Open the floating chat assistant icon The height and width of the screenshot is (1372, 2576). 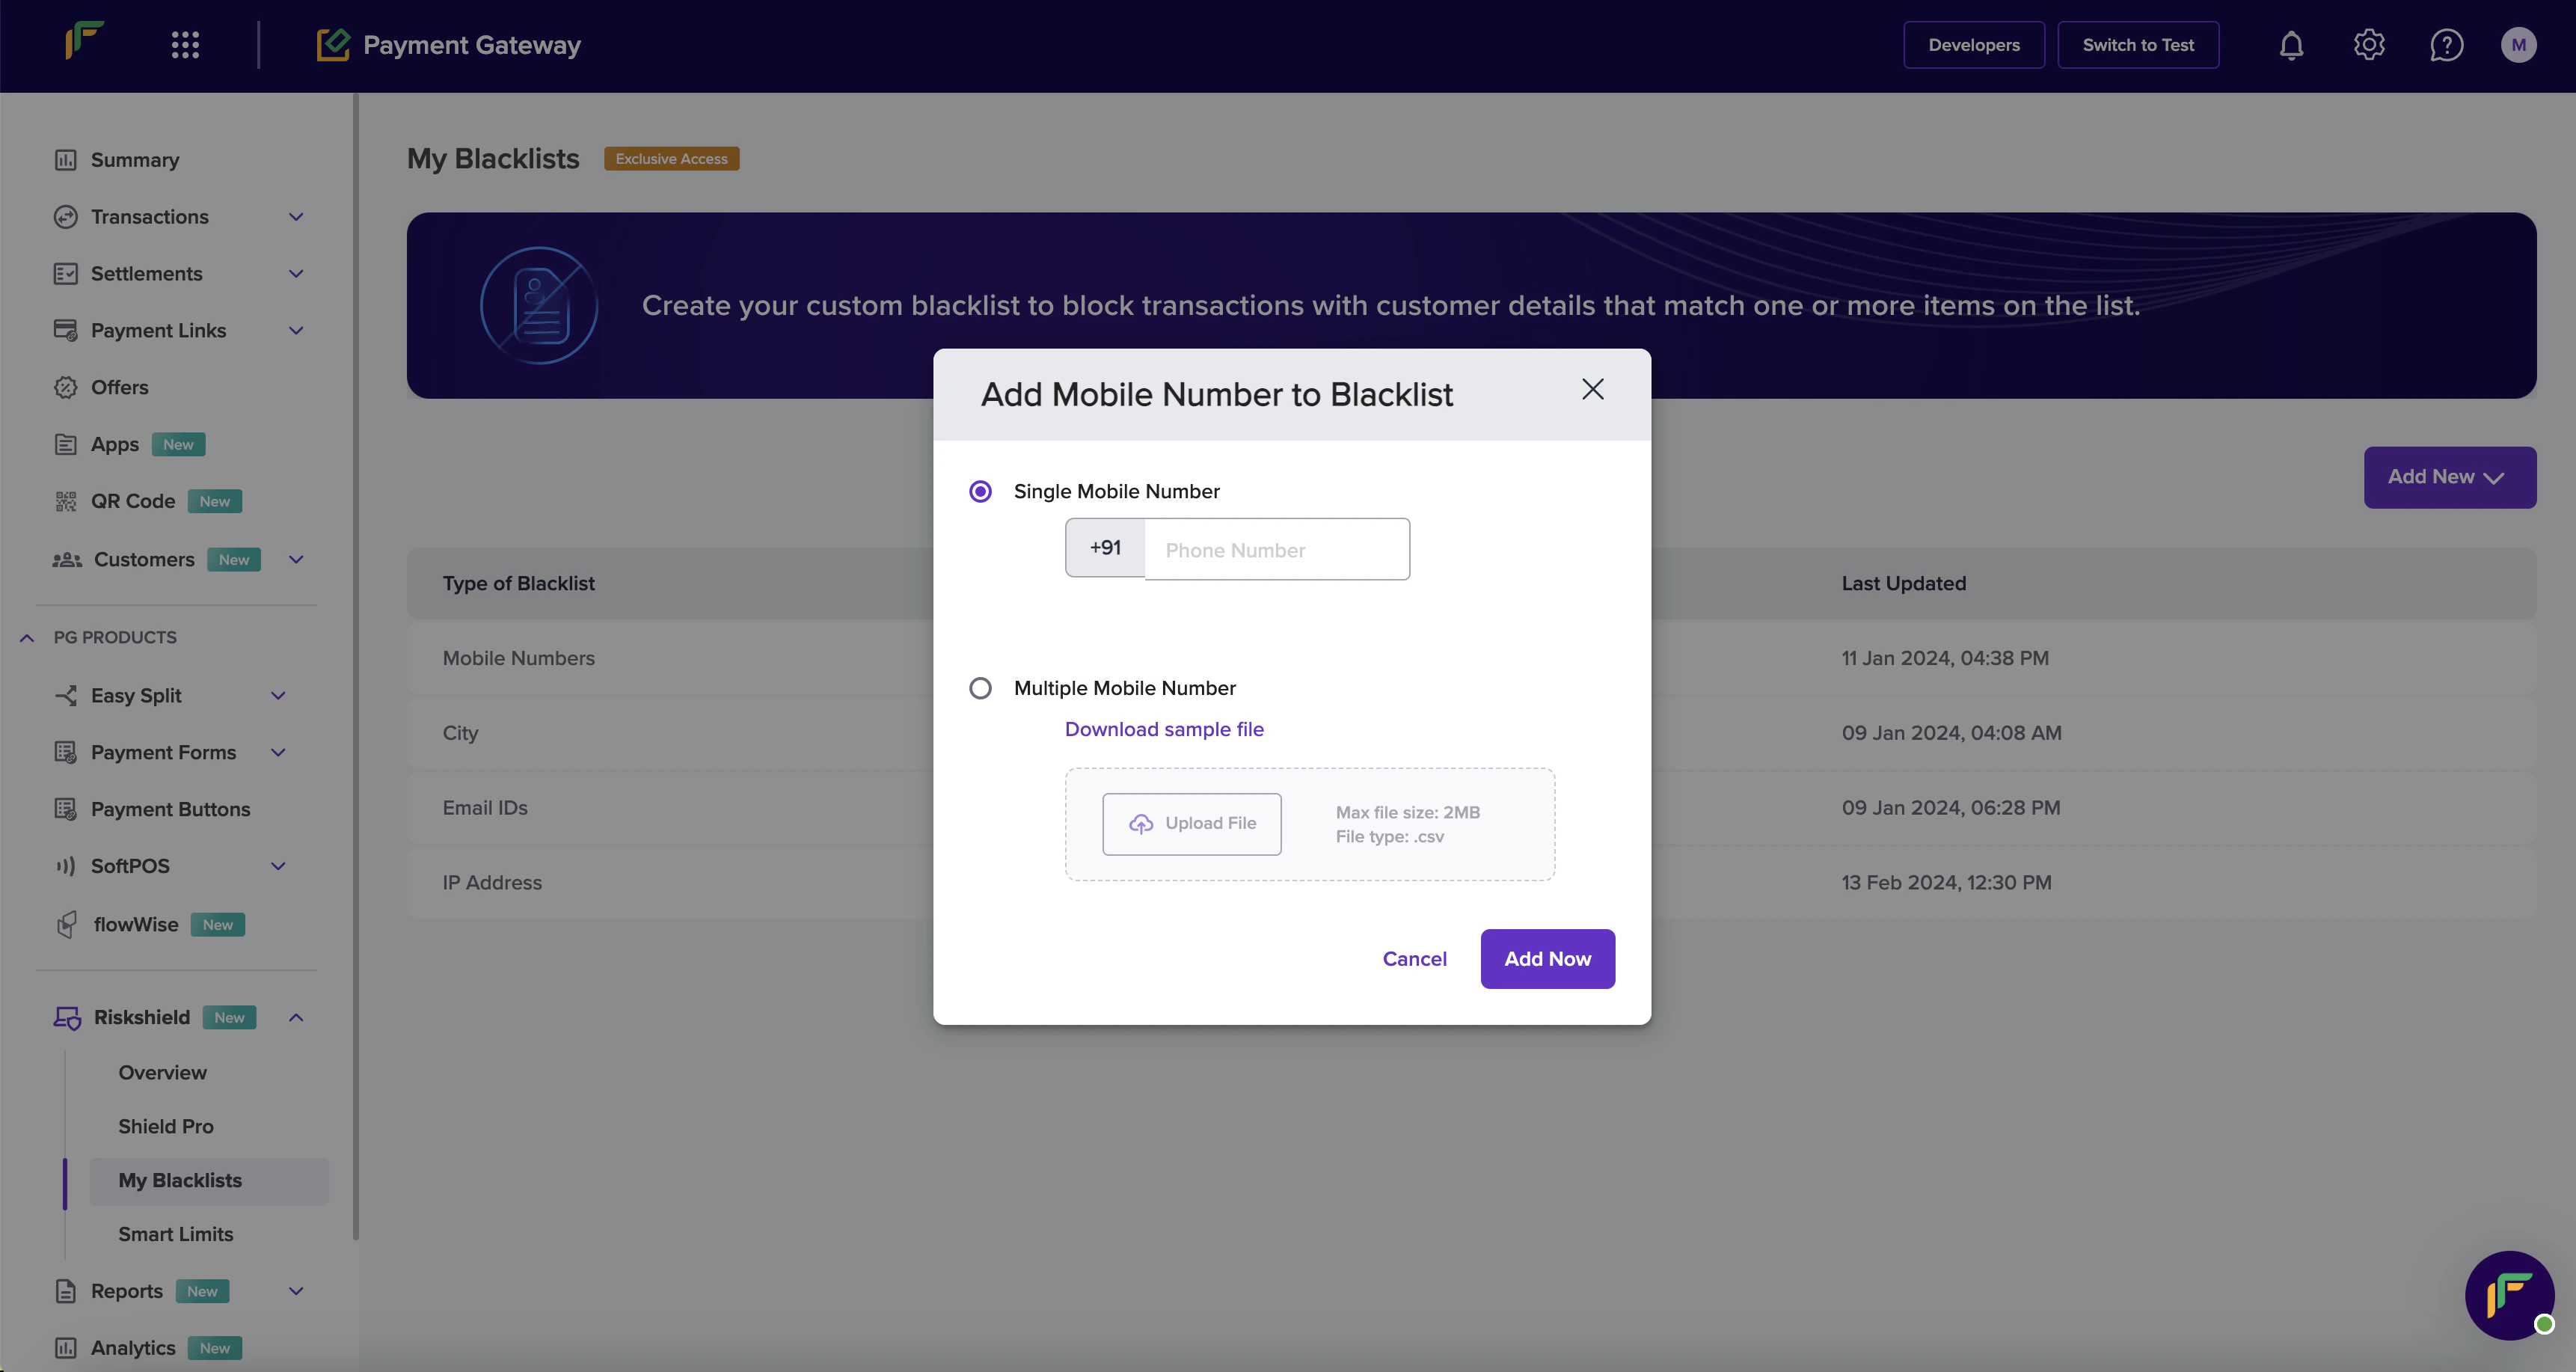tap(2509, 1295)
